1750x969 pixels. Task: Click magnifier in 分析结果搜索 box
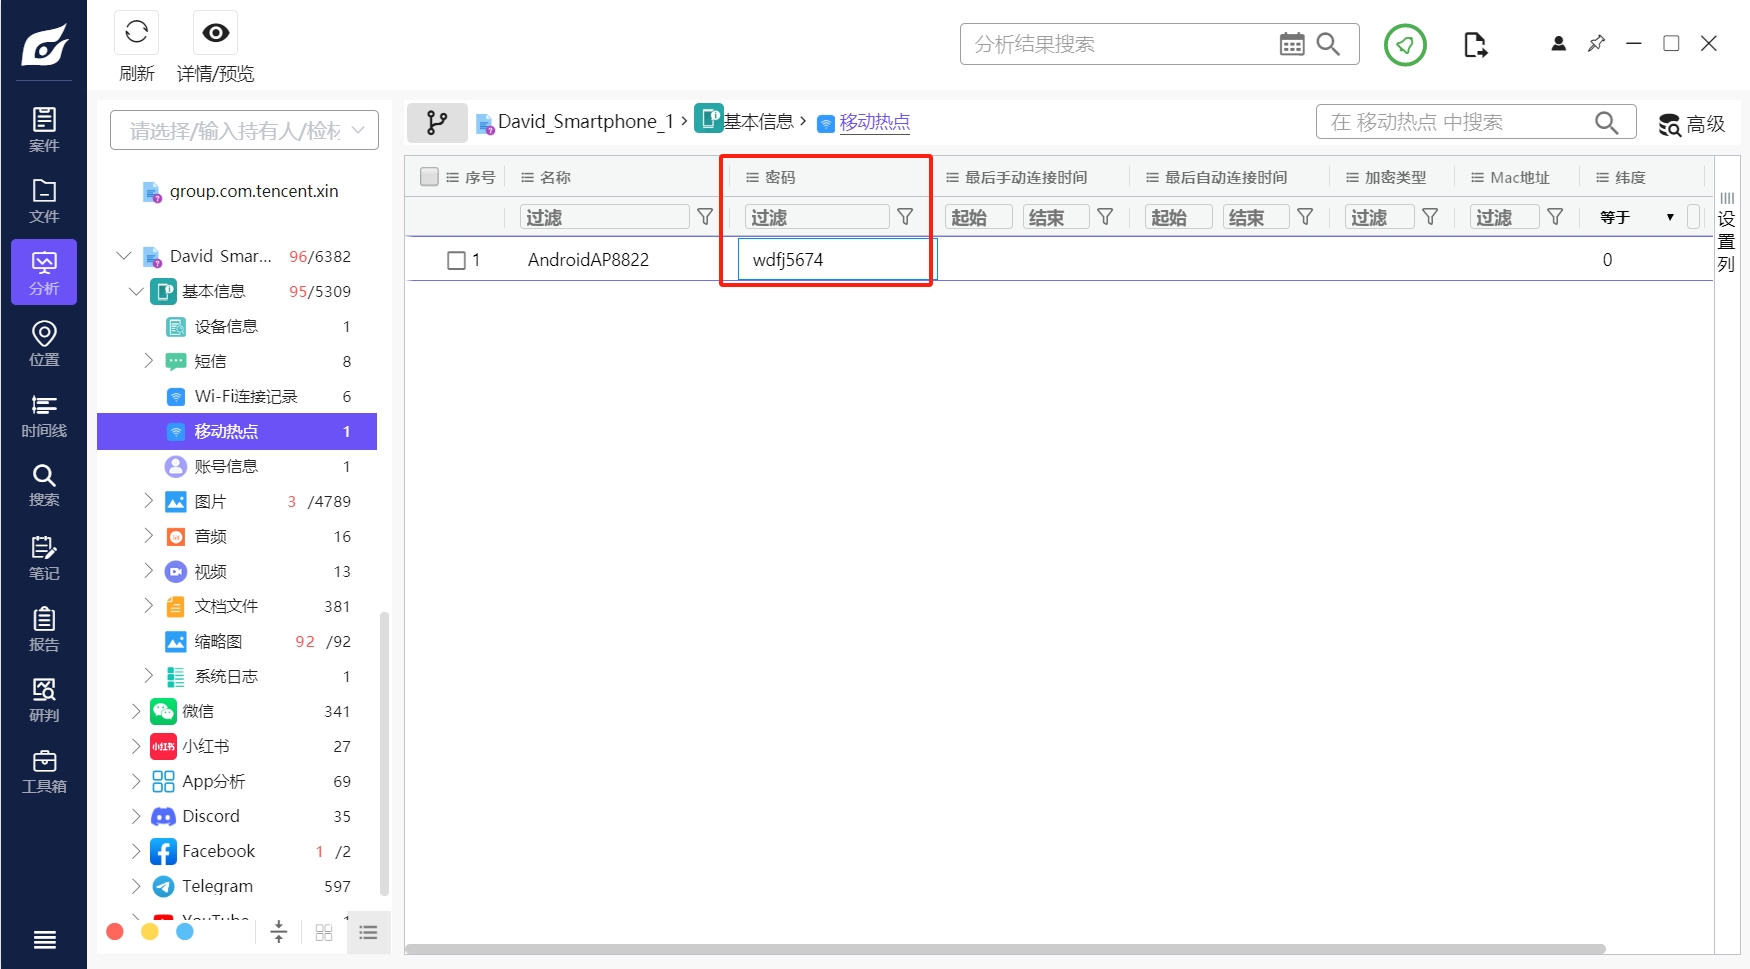pyautogui.click(x=1328, y=44)
